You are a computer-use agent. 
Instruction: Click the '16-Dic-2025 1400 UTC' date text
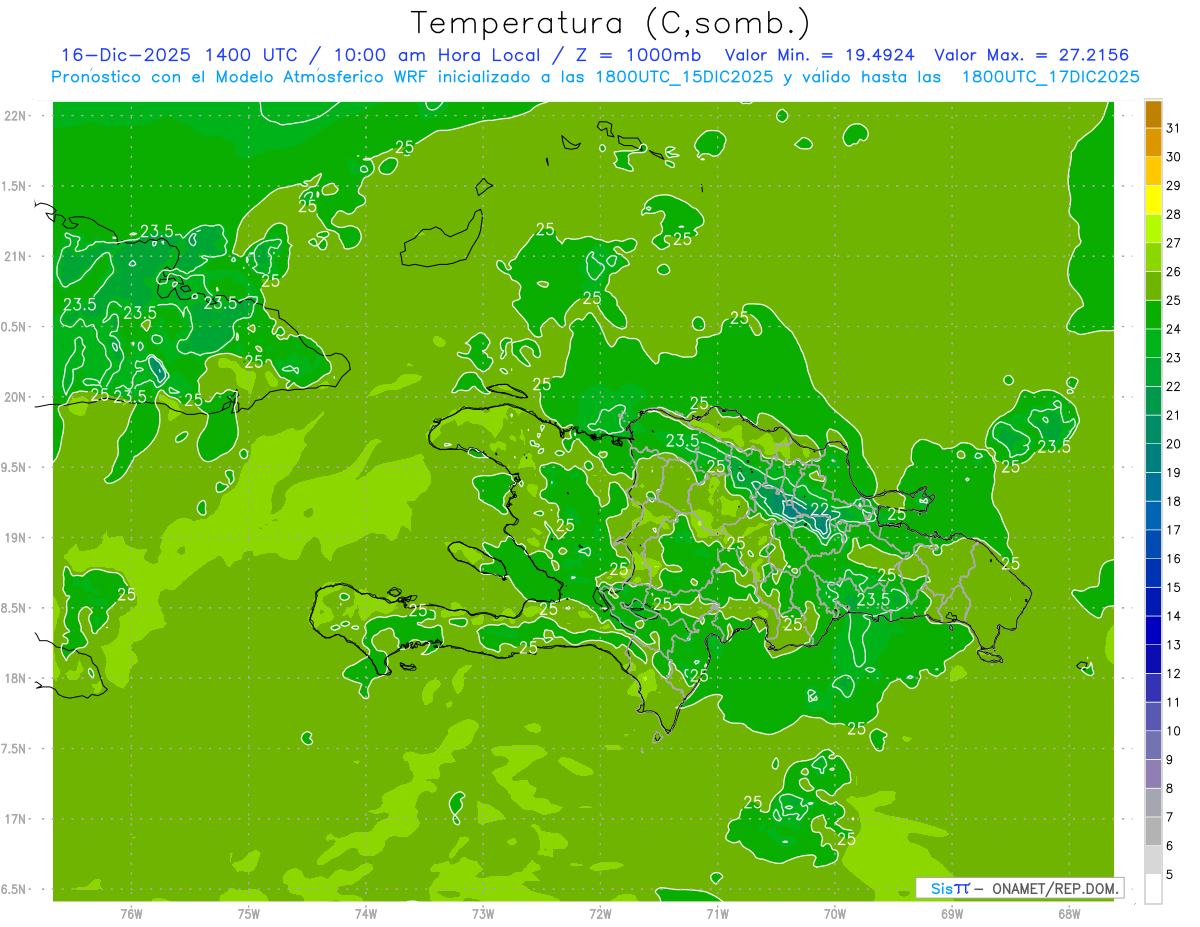[x=179, y=55]
